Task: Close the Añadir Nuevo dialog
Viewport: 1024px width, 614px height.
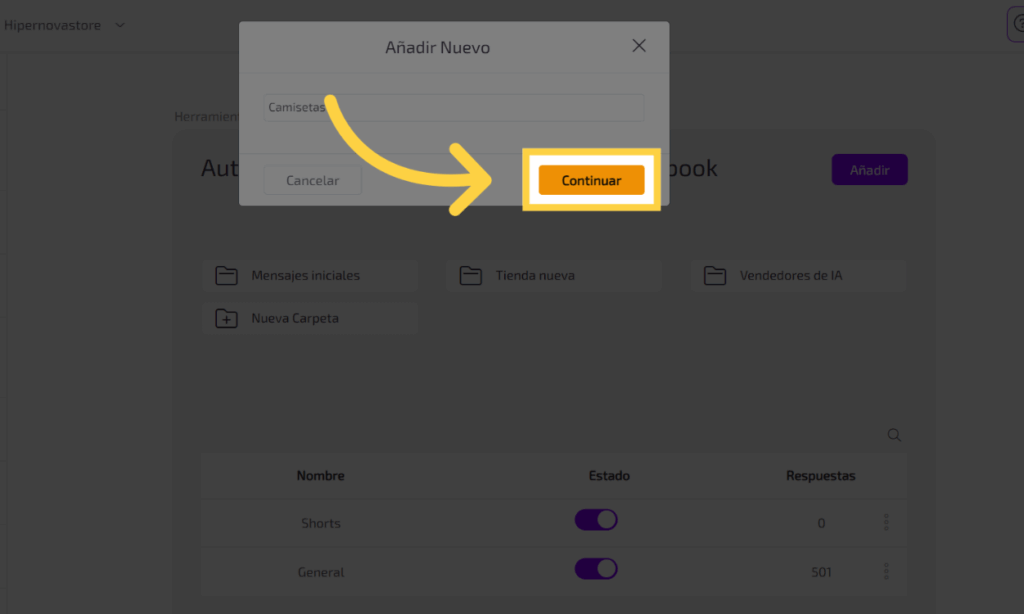Action: point(639,46)
